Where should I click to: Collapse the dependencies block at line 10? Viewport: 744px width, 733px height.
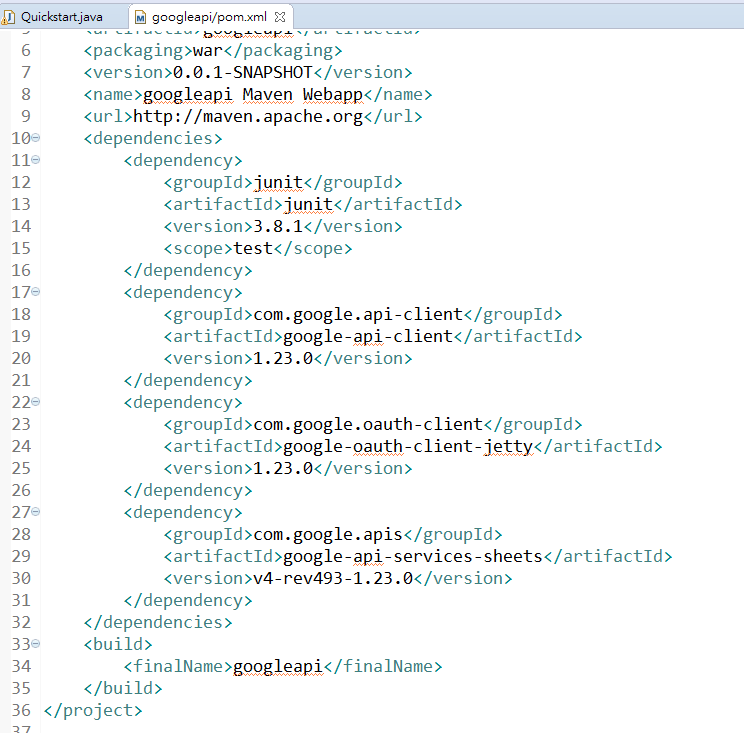point(36,138)
